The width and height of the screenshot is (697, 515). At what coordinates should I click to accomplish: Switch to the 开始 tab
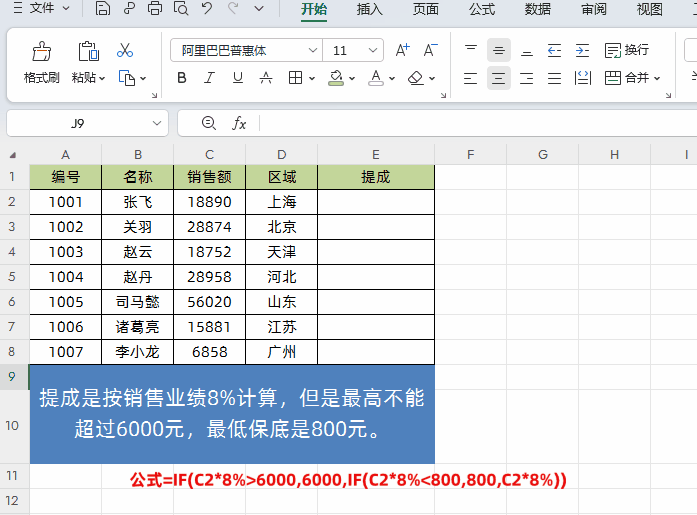coord(314,9)
